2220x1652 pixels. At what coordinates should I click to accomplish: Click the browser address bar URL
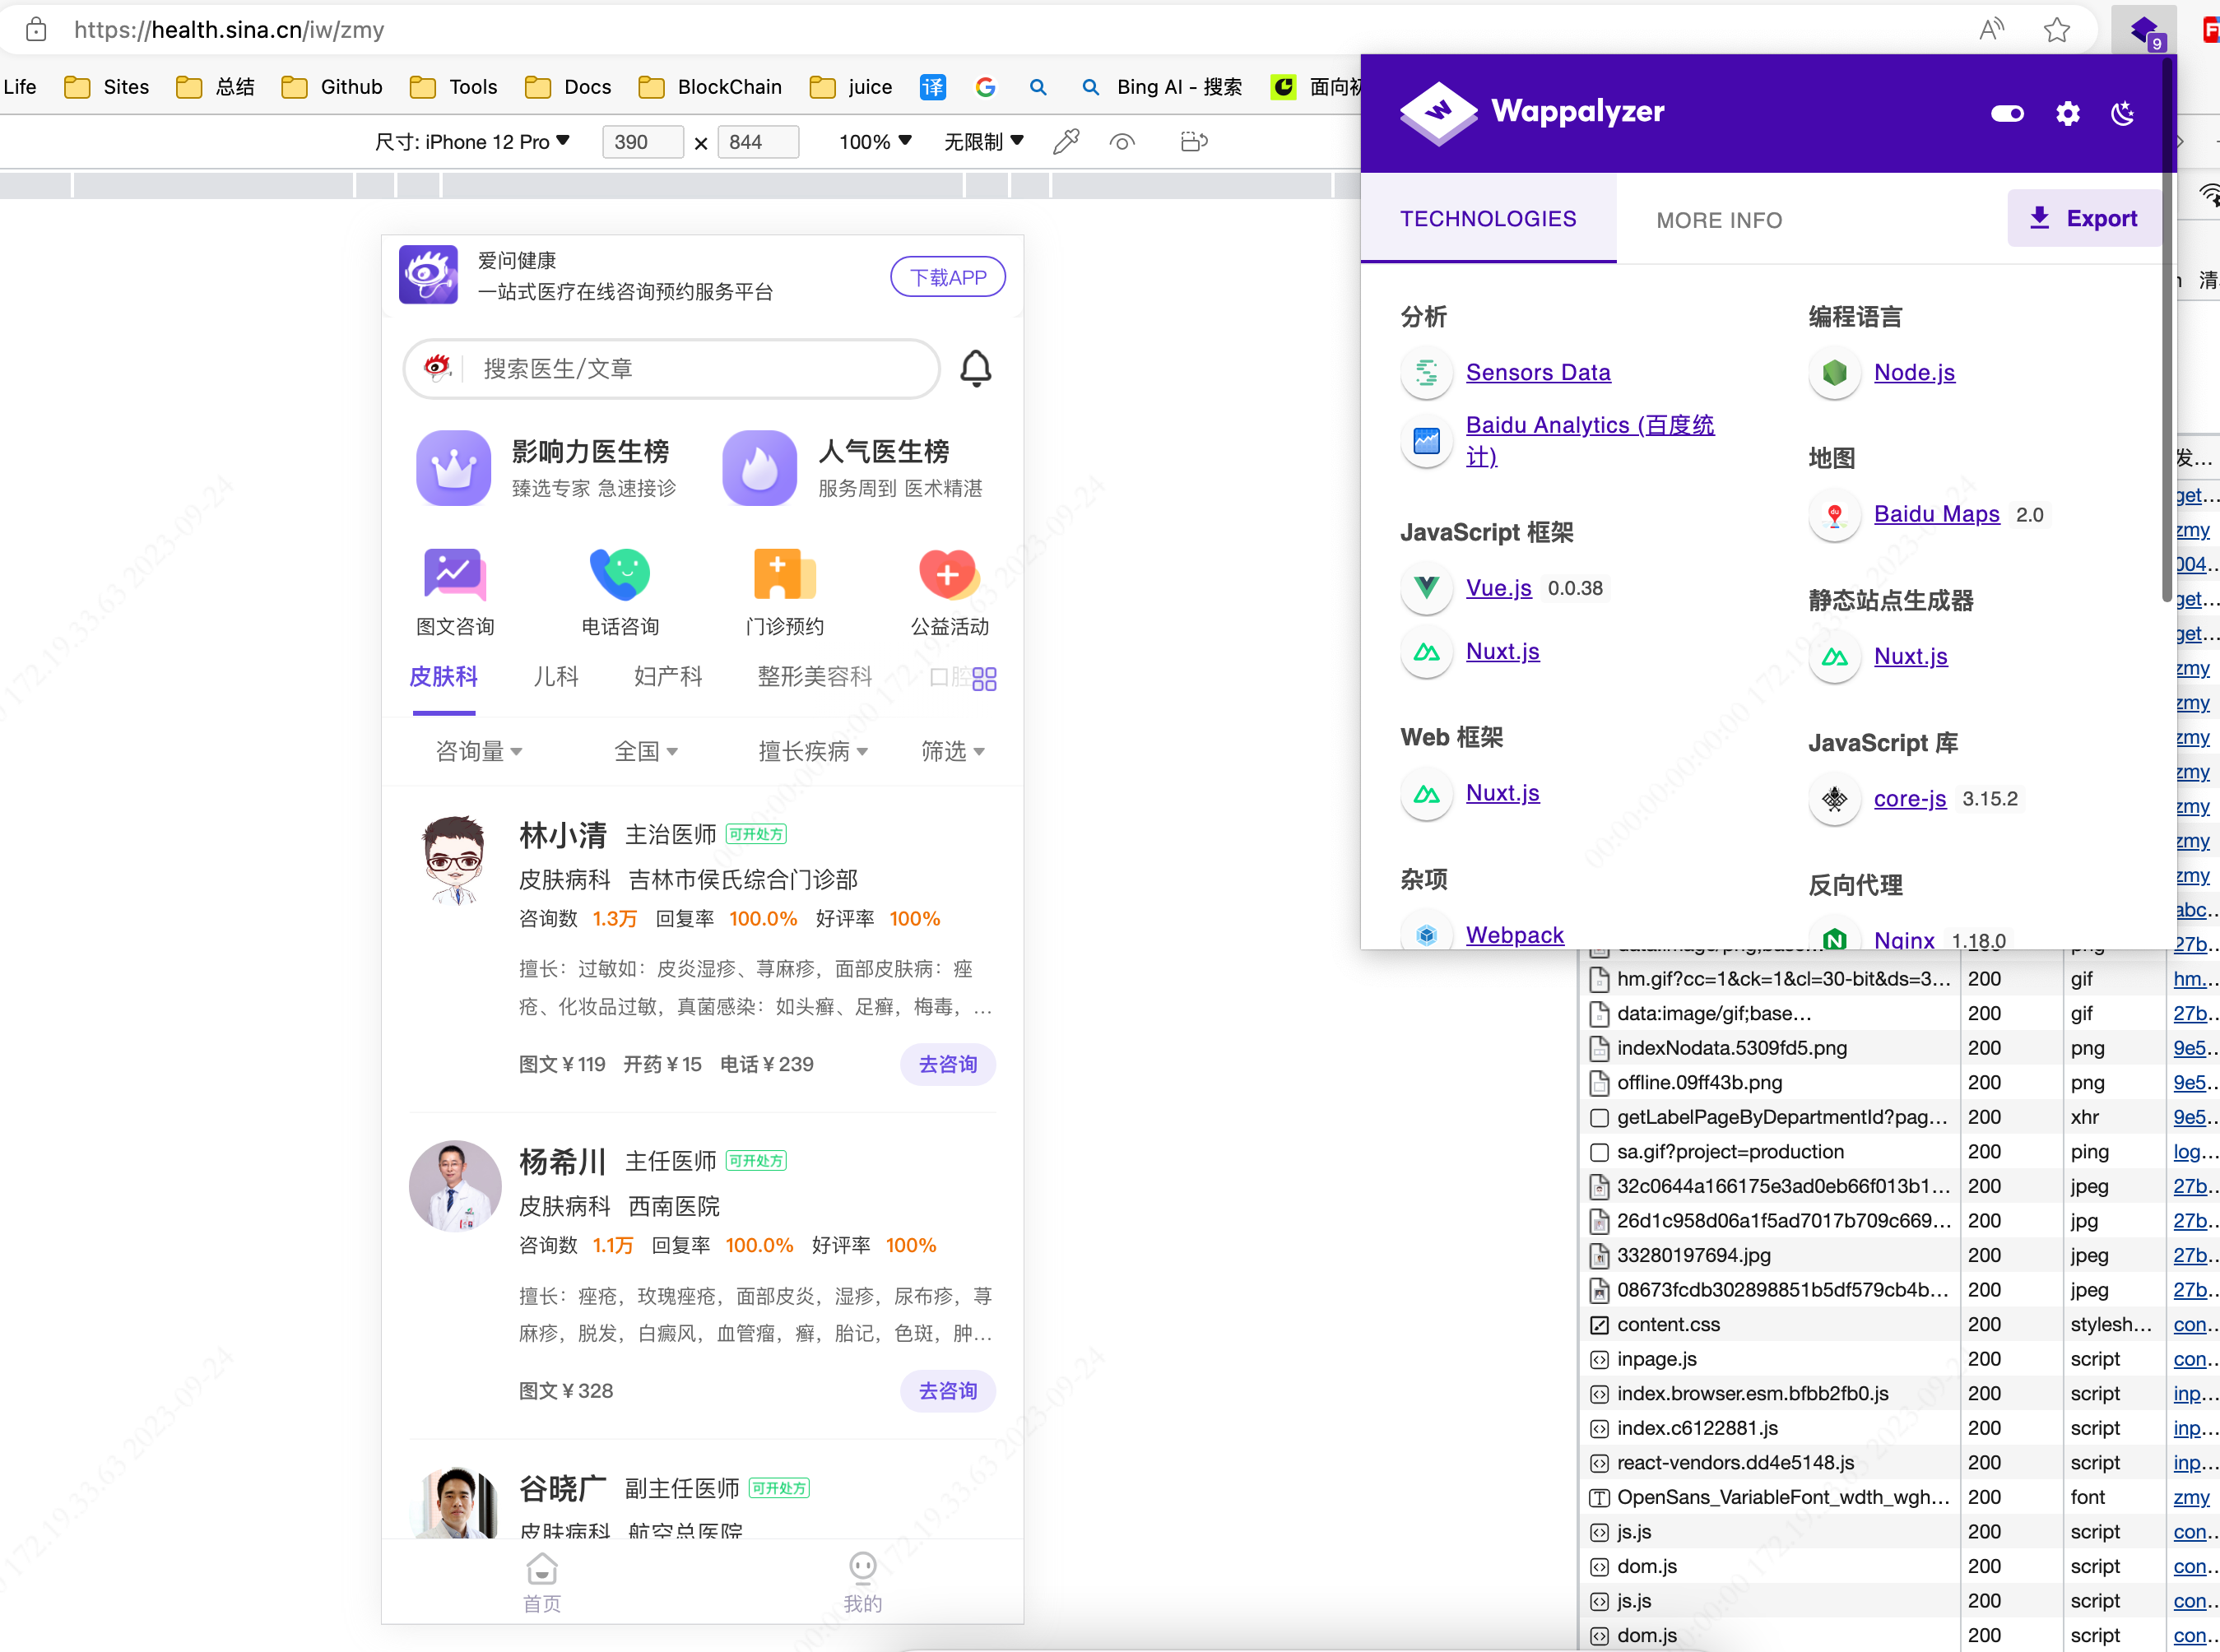(229, 30)
